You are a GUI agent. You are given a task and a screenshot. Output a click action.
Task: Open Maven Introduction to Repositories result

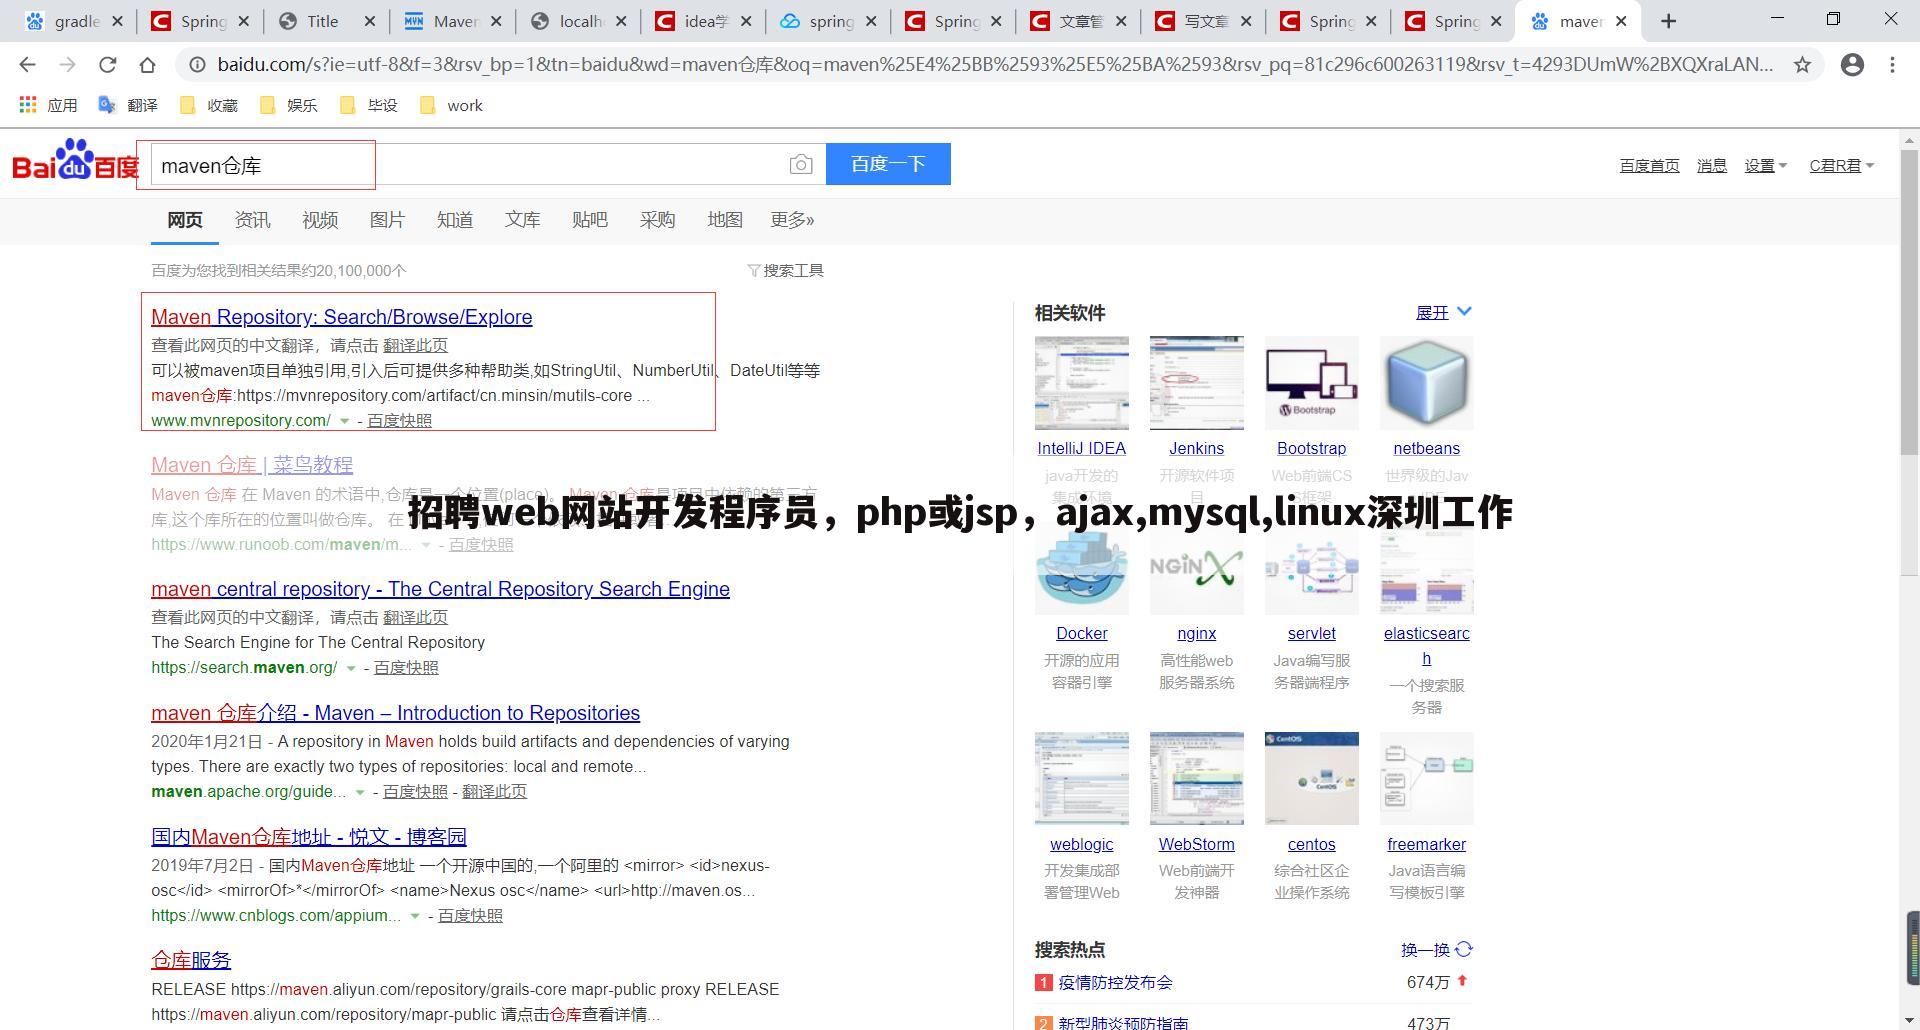click(395, 713)
